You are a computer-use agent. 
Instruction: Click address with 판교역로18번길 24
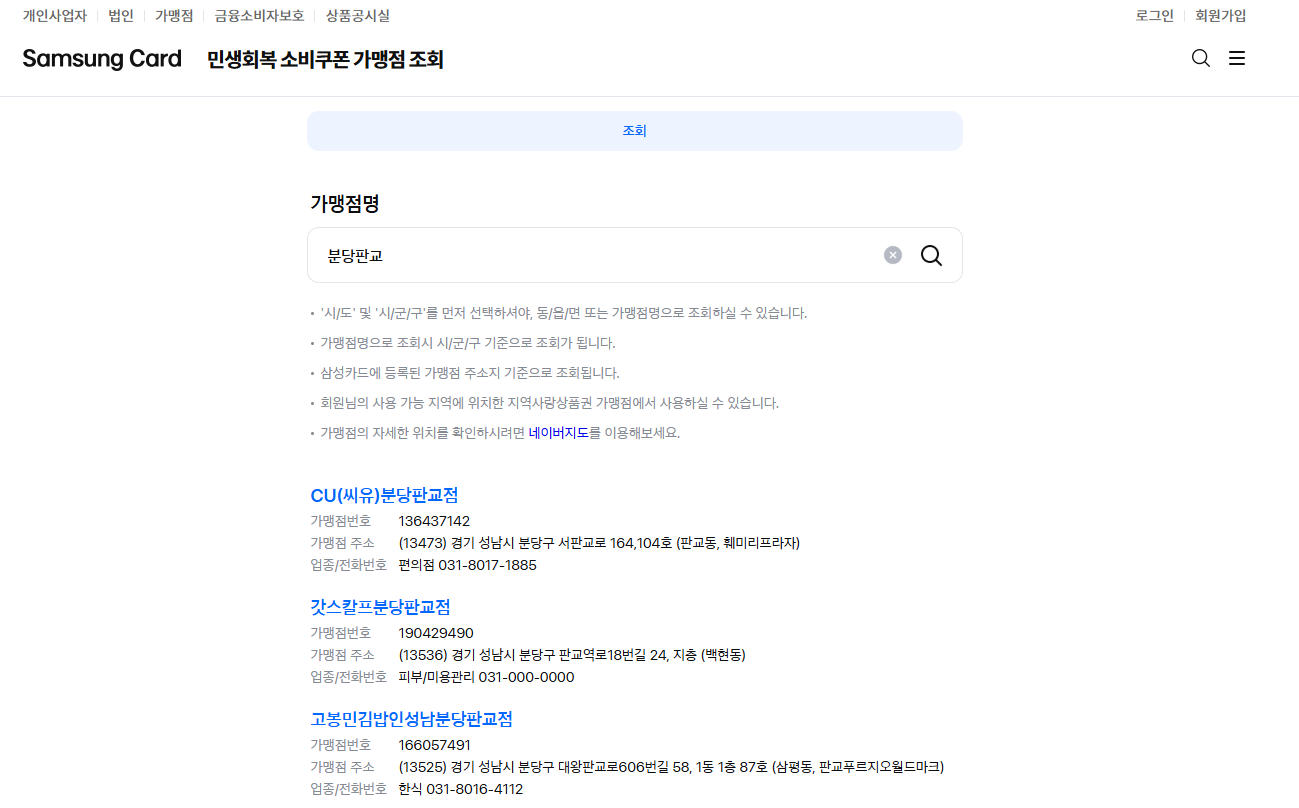[572, 655]
